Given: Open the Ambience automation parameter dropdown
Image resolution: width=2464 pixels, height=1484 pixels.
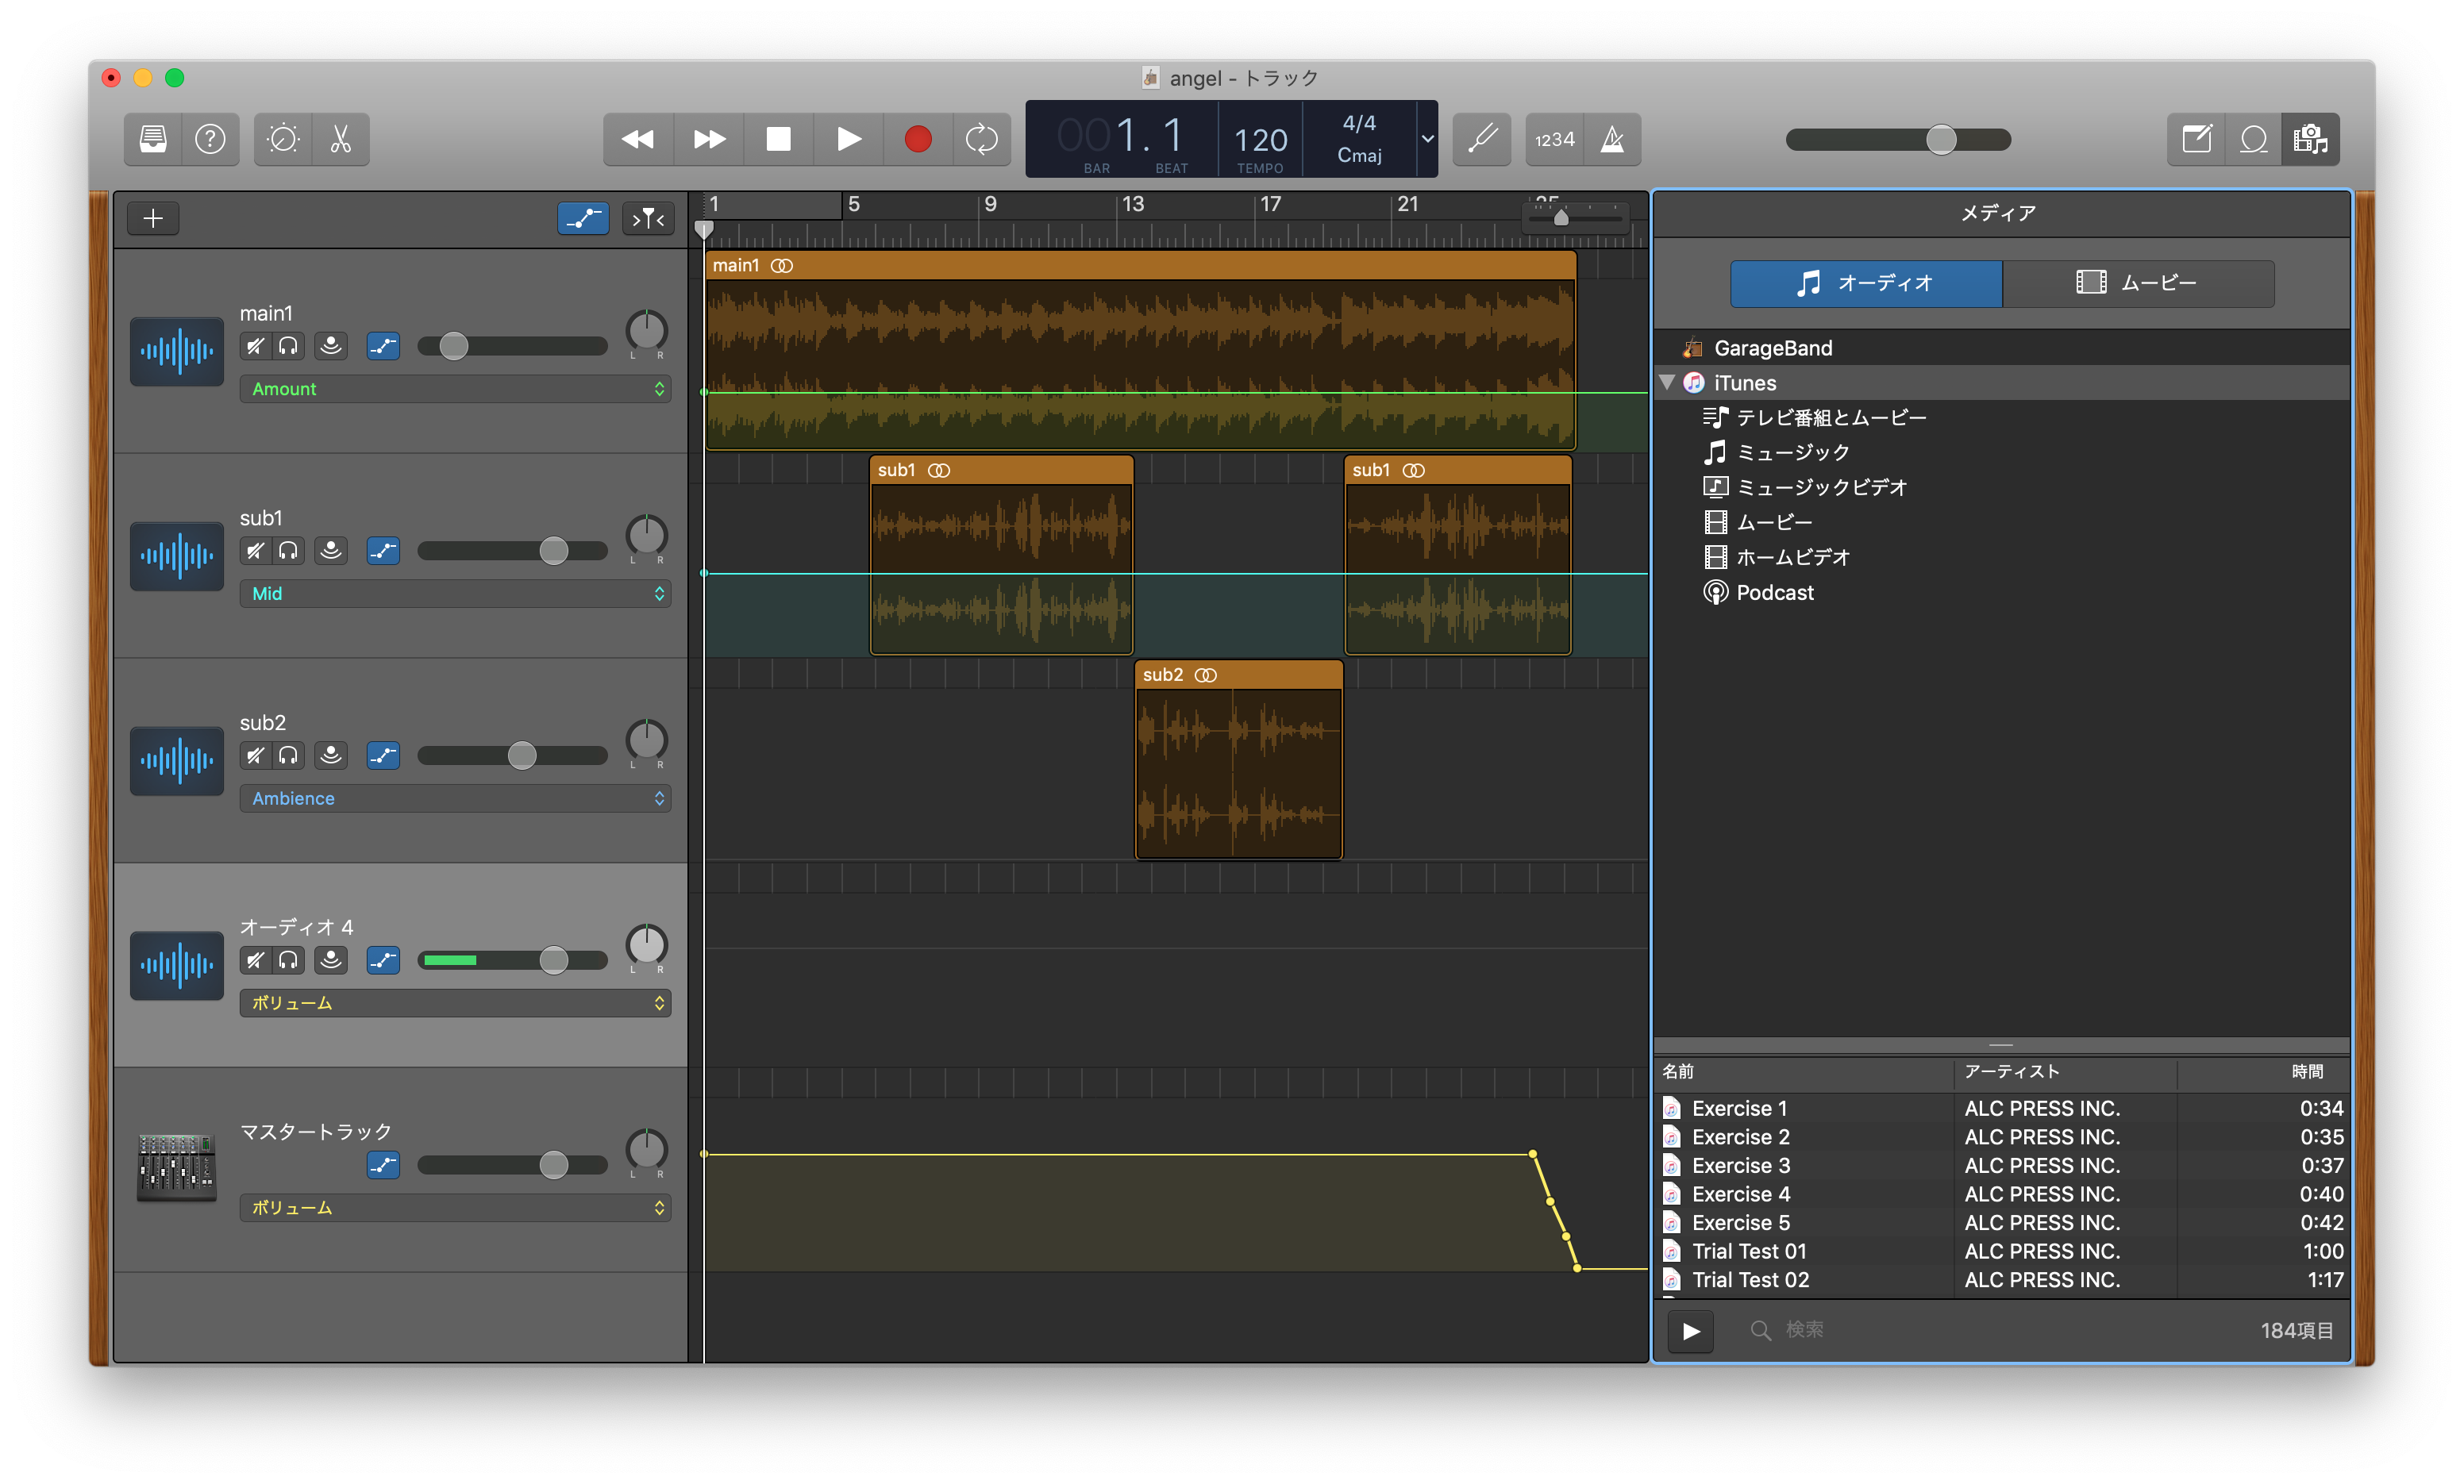Looking at the screenshot, I should [x=455, y=799].
